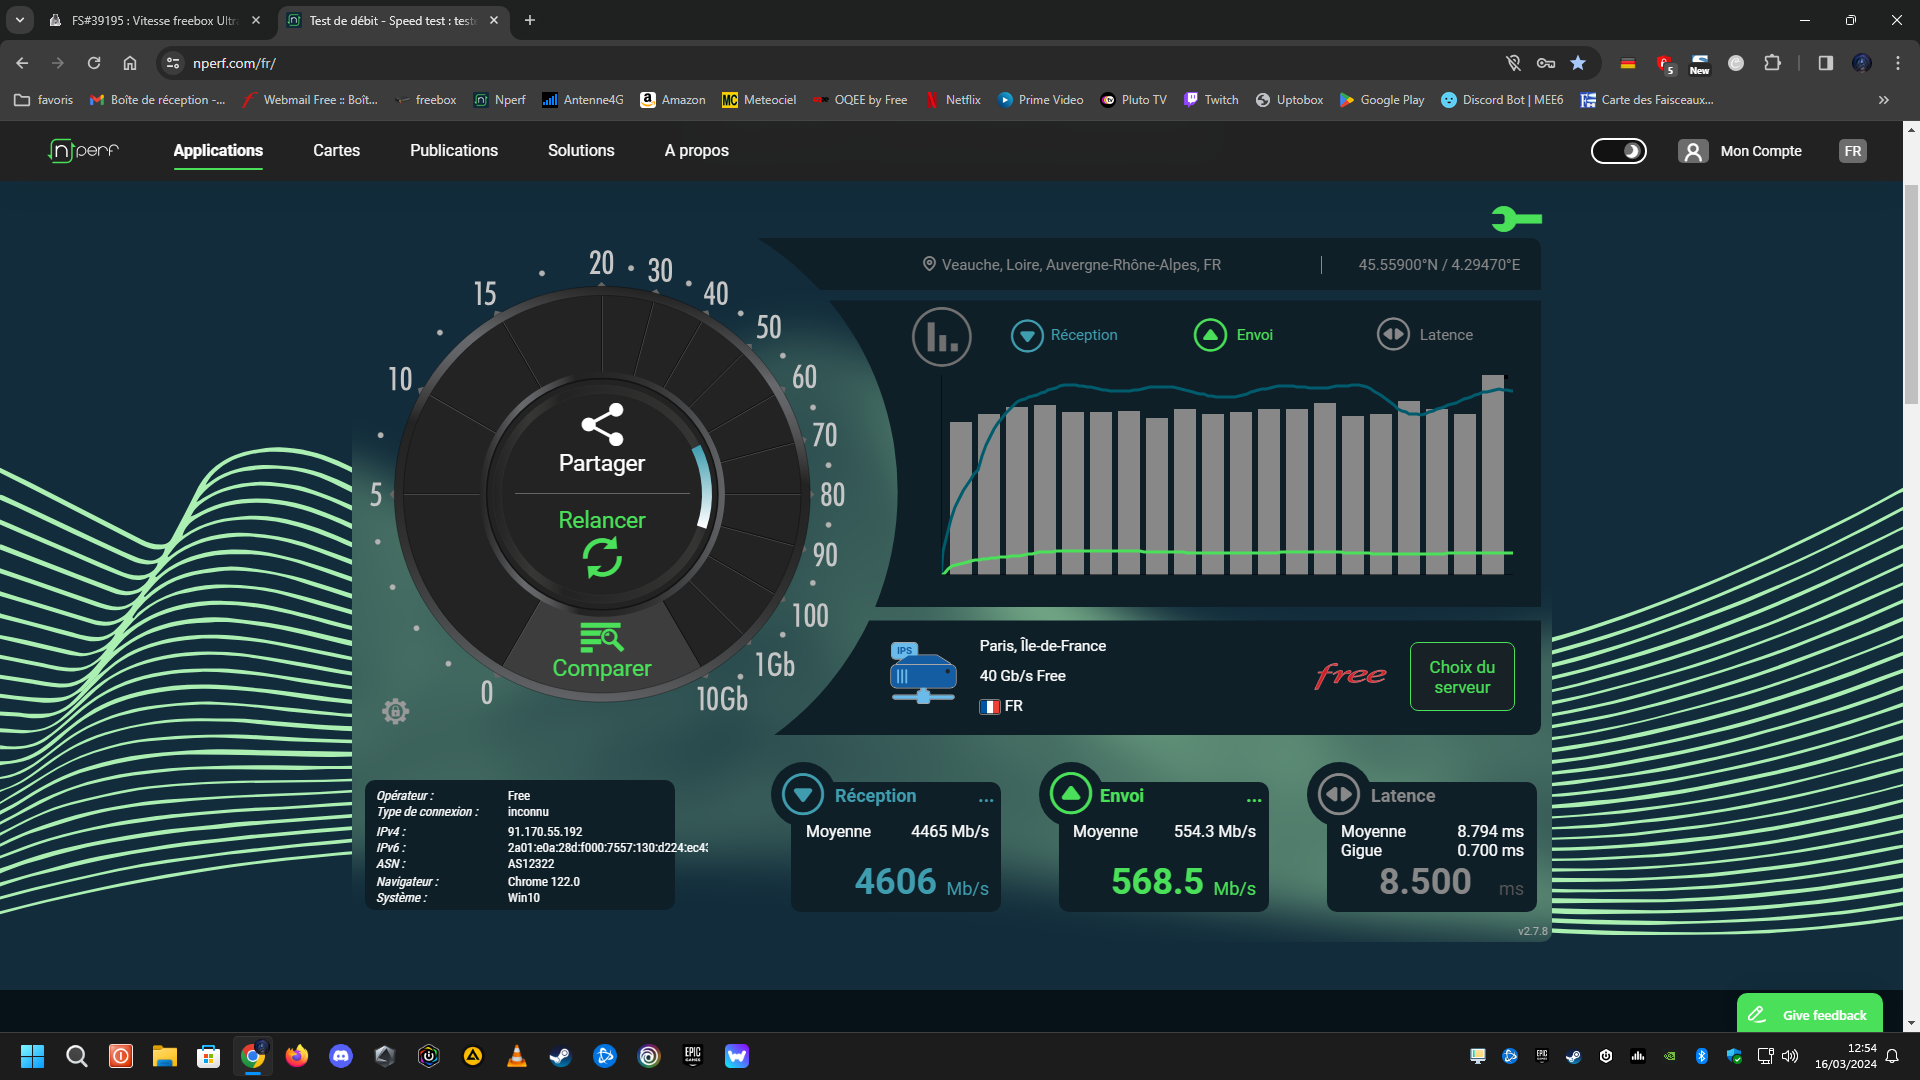
Task: Open the Windows Start menu
Action: tap(32, 1056)
